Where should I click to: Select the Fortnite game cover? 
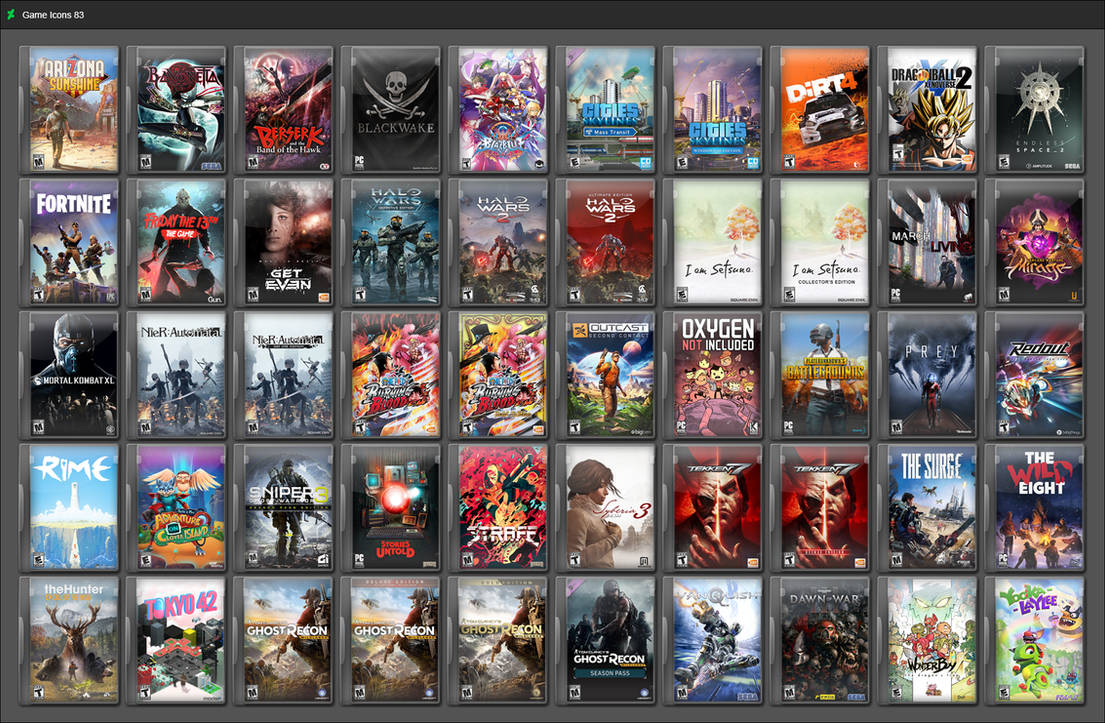(69, 242)
